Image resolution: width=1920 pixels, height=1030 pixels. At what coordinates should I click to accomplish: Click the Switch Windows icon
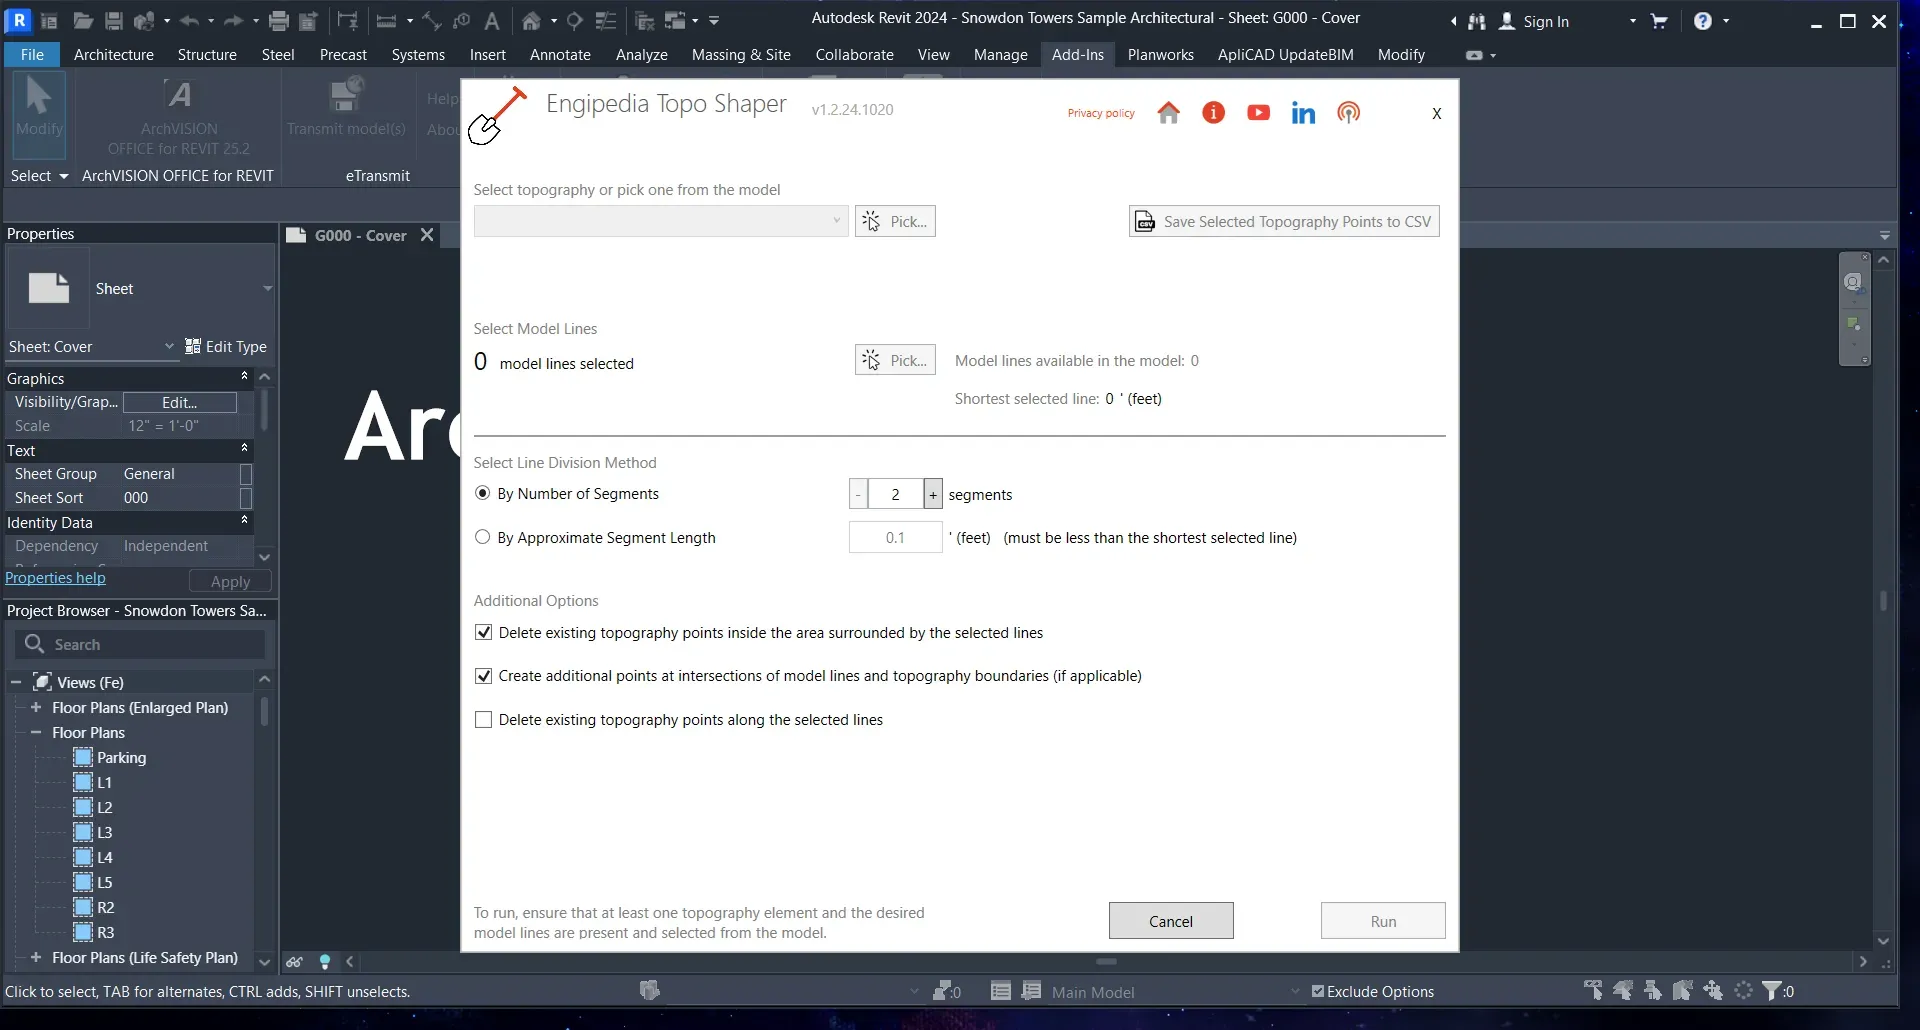675,20
